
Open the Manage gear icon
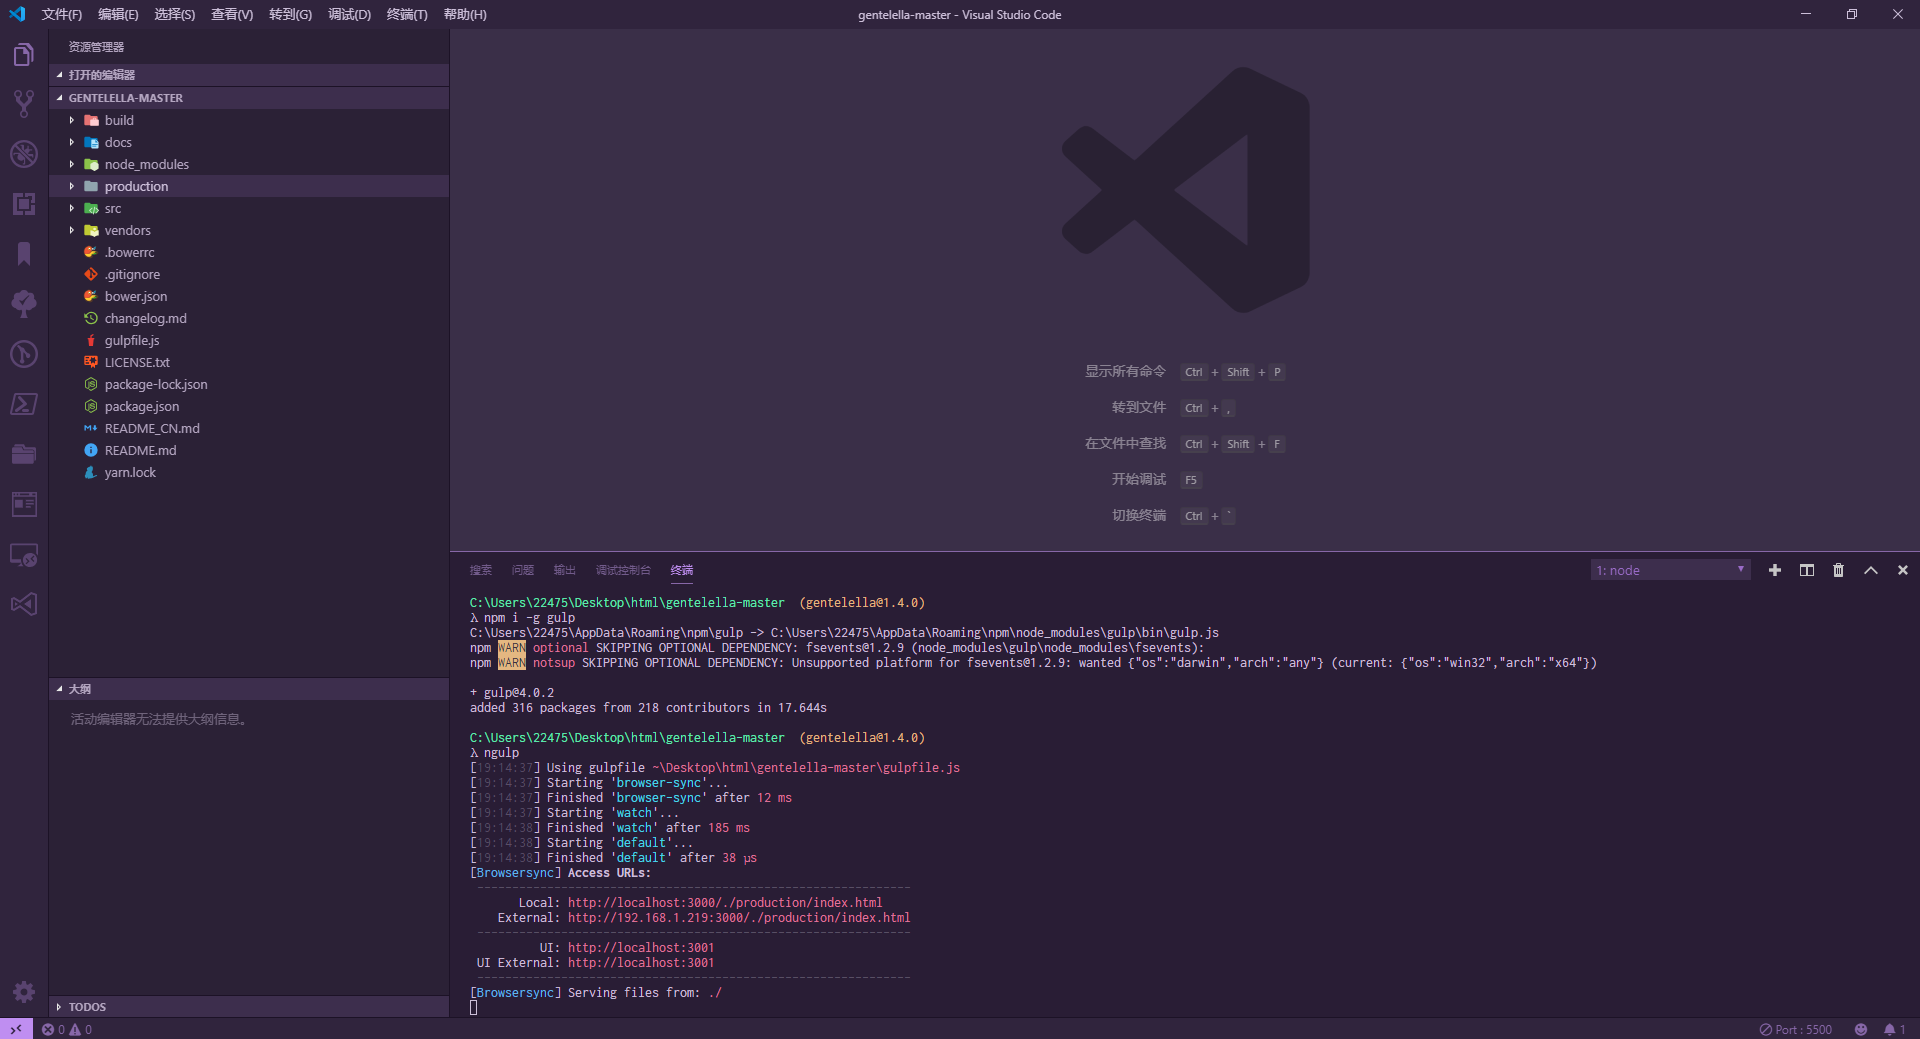point(24,992)
